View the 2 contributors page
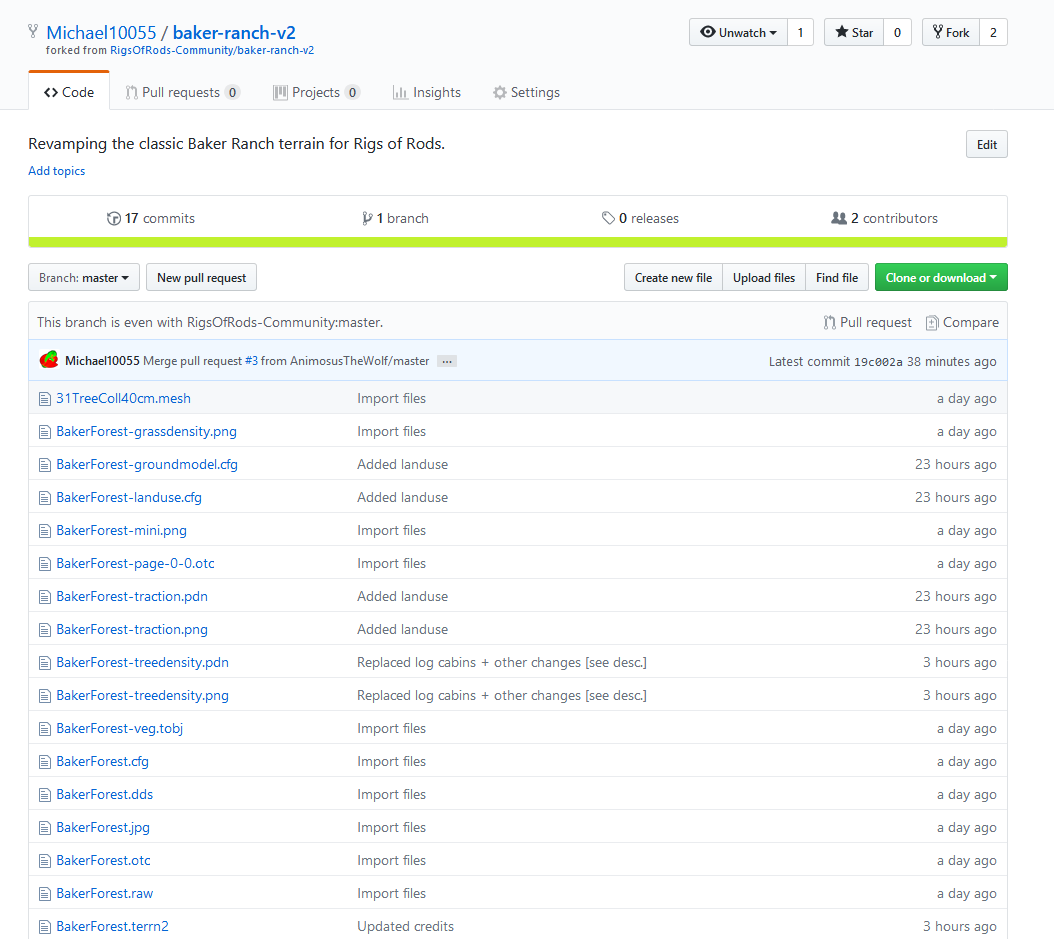 (x=885, y=218)
